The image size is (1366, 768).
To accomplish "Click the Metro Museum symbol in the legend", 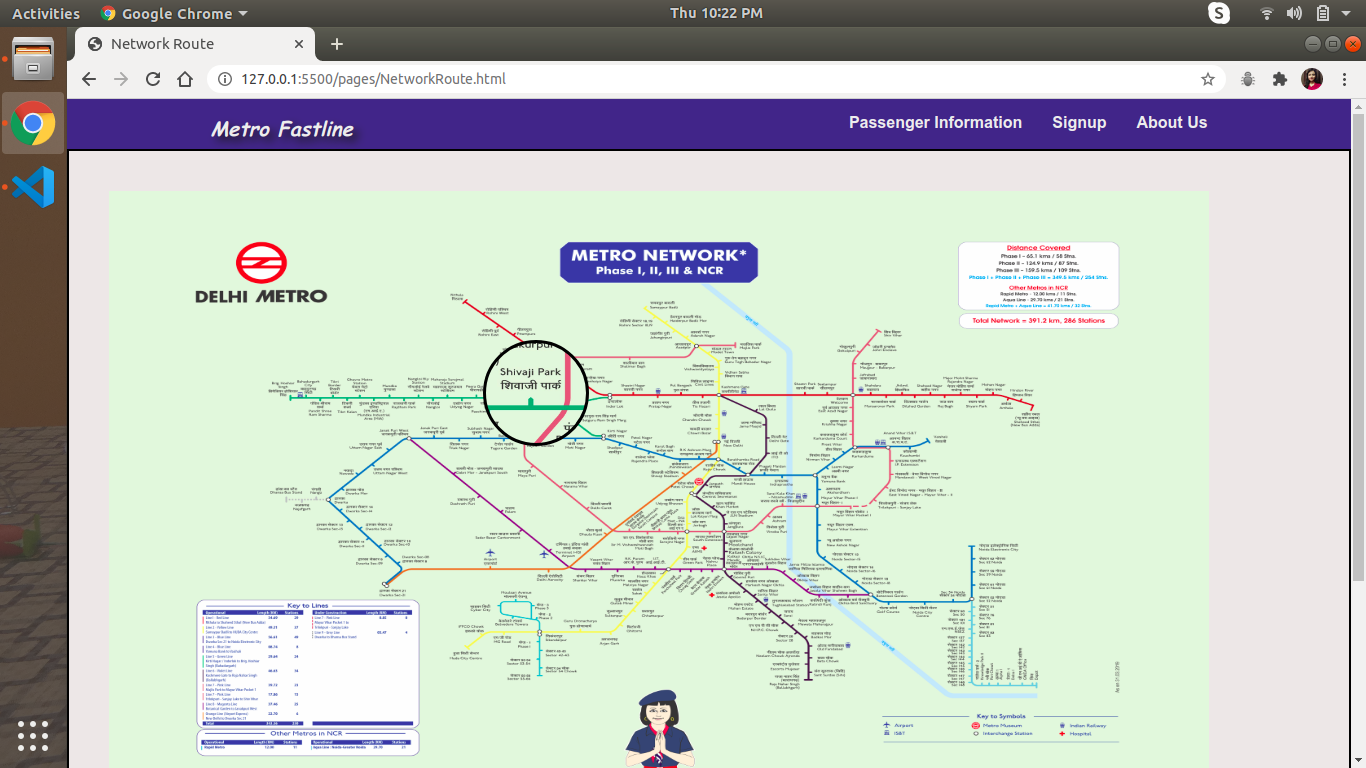I will [975, 725].
